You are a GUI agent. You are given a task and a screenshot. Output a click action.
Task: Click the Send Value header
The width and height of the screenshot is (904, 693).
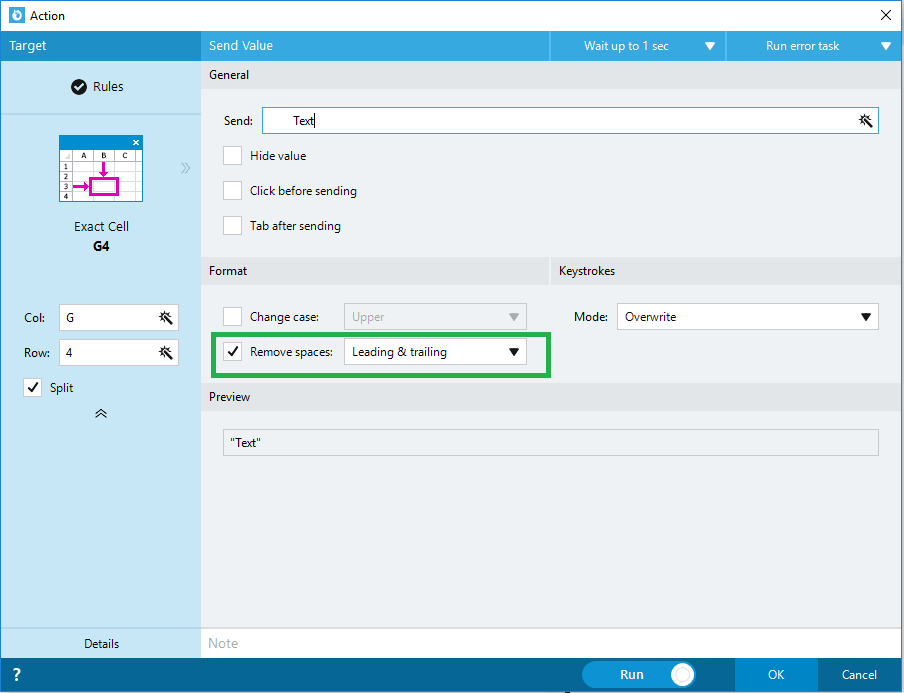[x=375, y=46]
